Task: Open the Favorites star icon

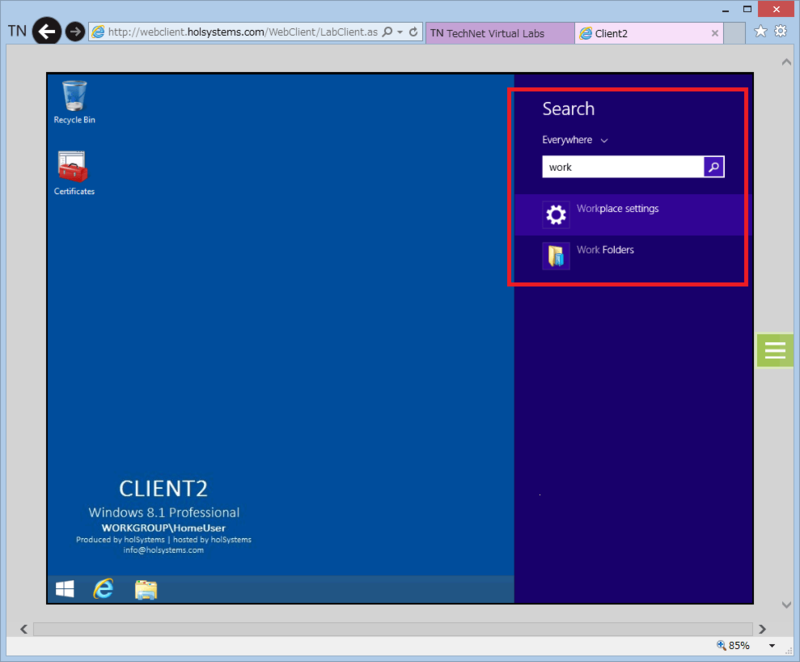Action: (x=760, y=32)
